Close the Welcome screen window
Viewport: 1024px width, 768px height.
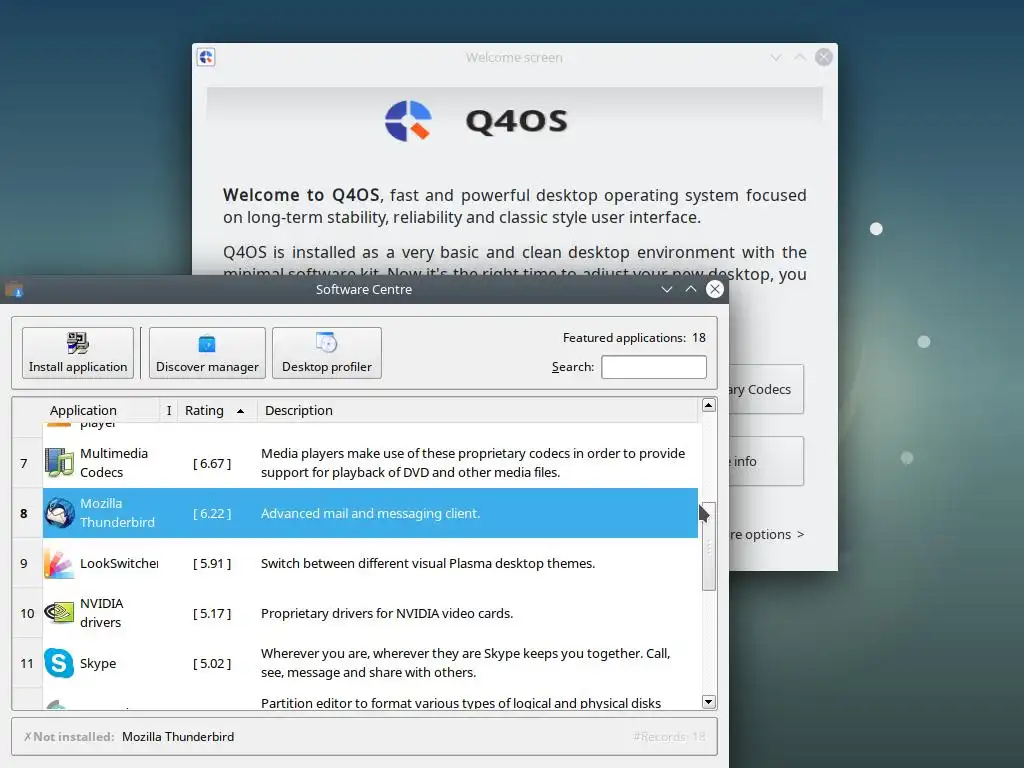(x=824, y=57)
